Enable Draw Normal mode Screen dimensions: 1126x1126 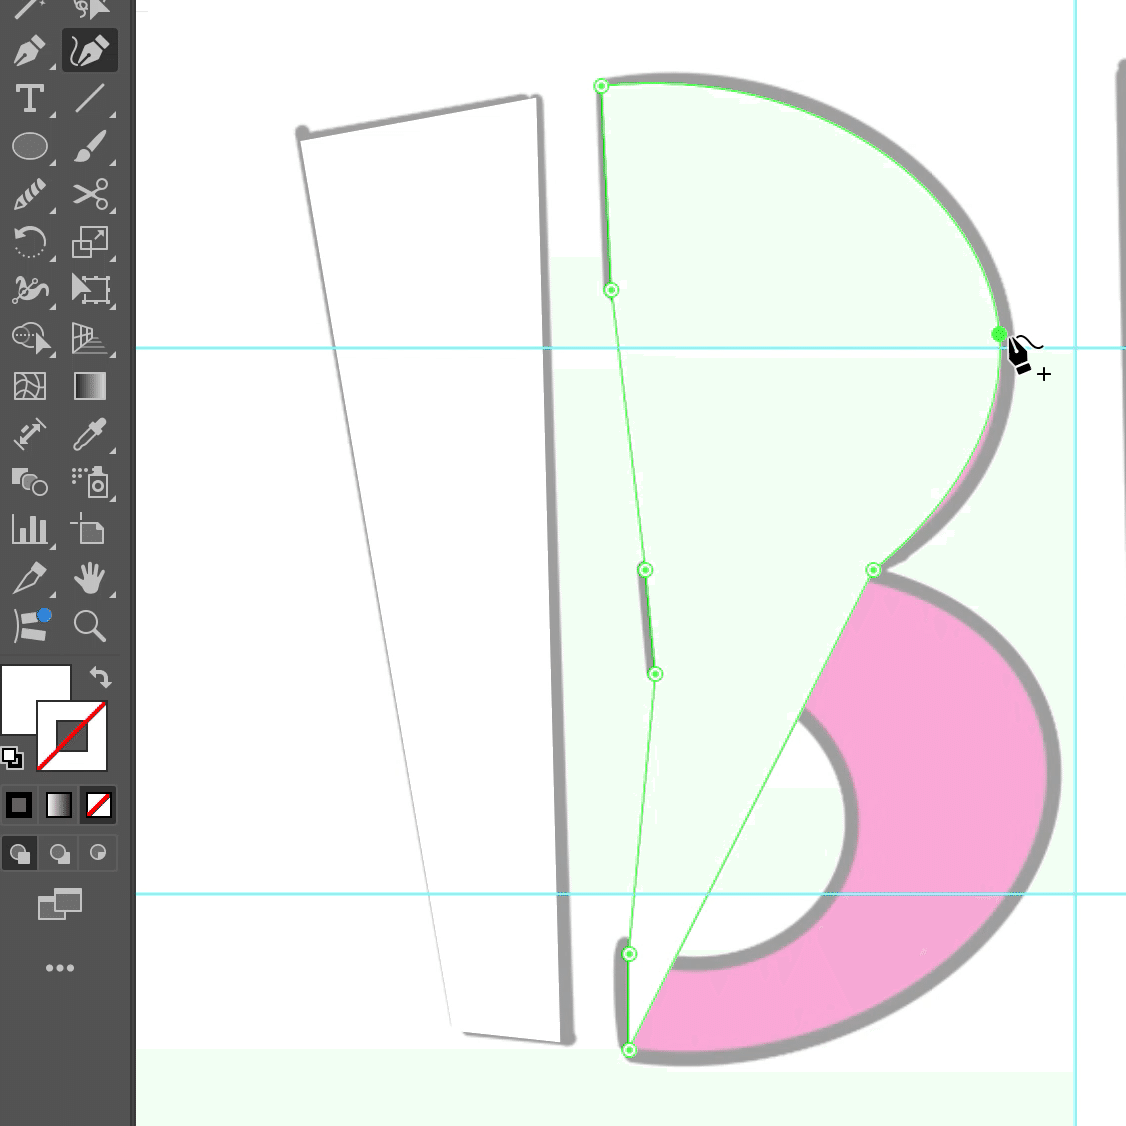(x=20, y=853)
